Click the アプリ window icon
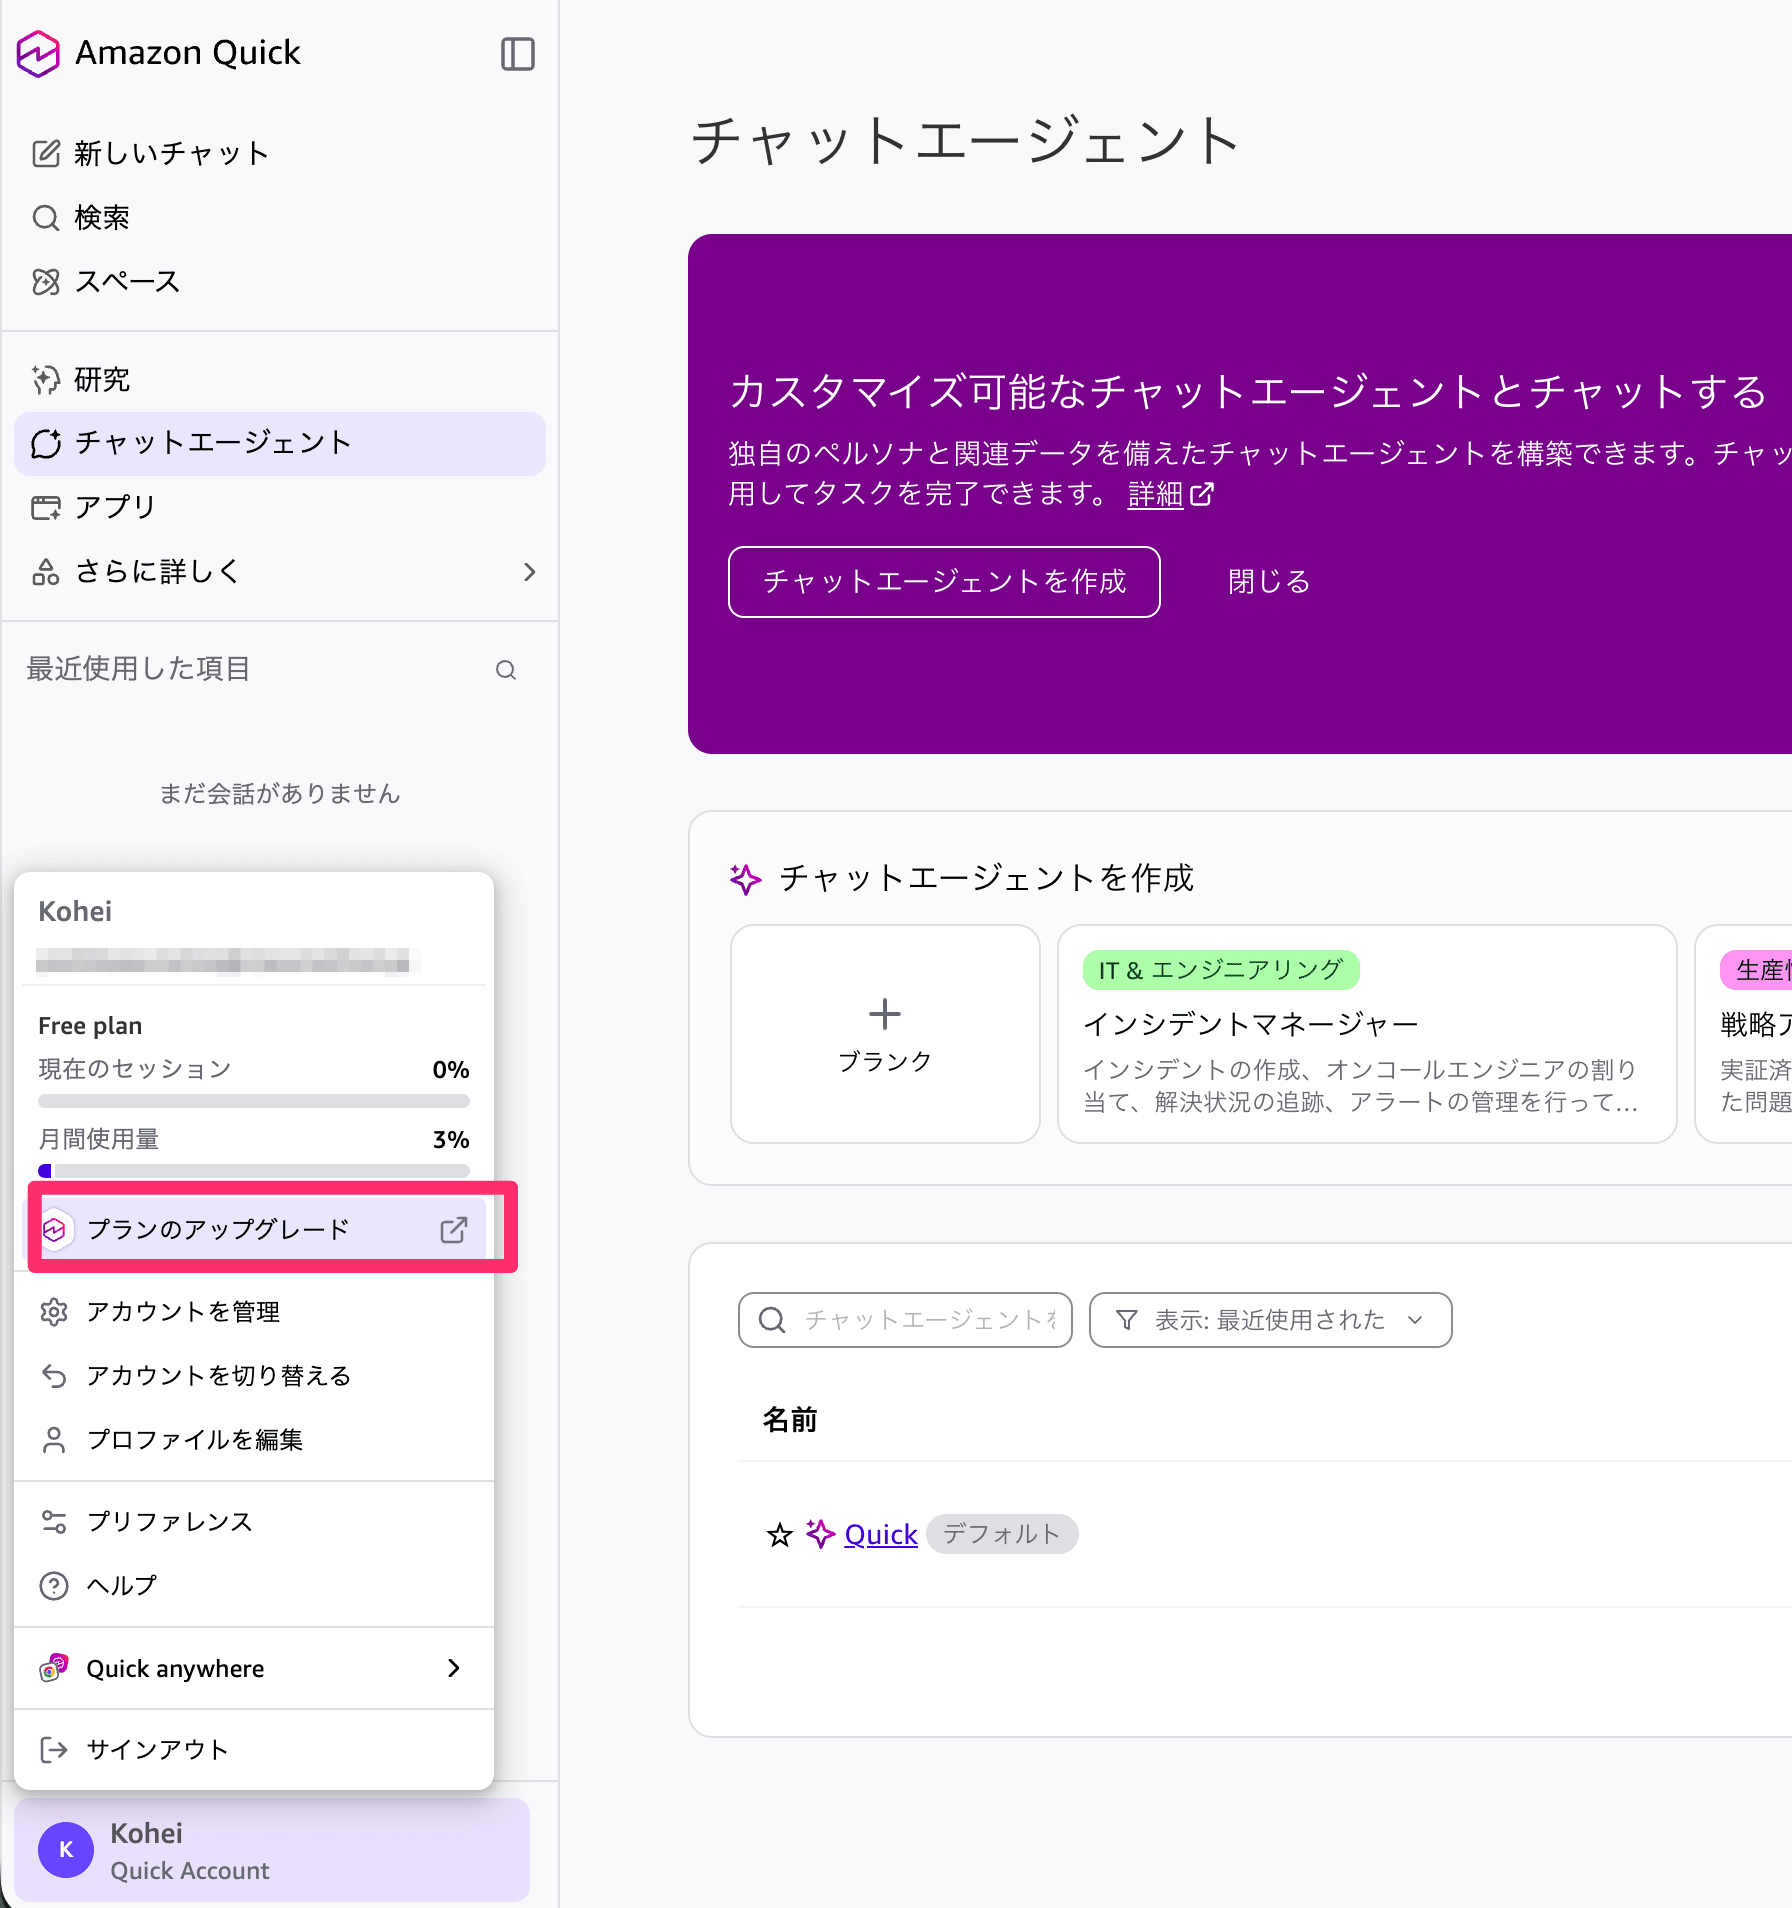The width and height of the screenshot is (1792, 1908). point(46,507)
